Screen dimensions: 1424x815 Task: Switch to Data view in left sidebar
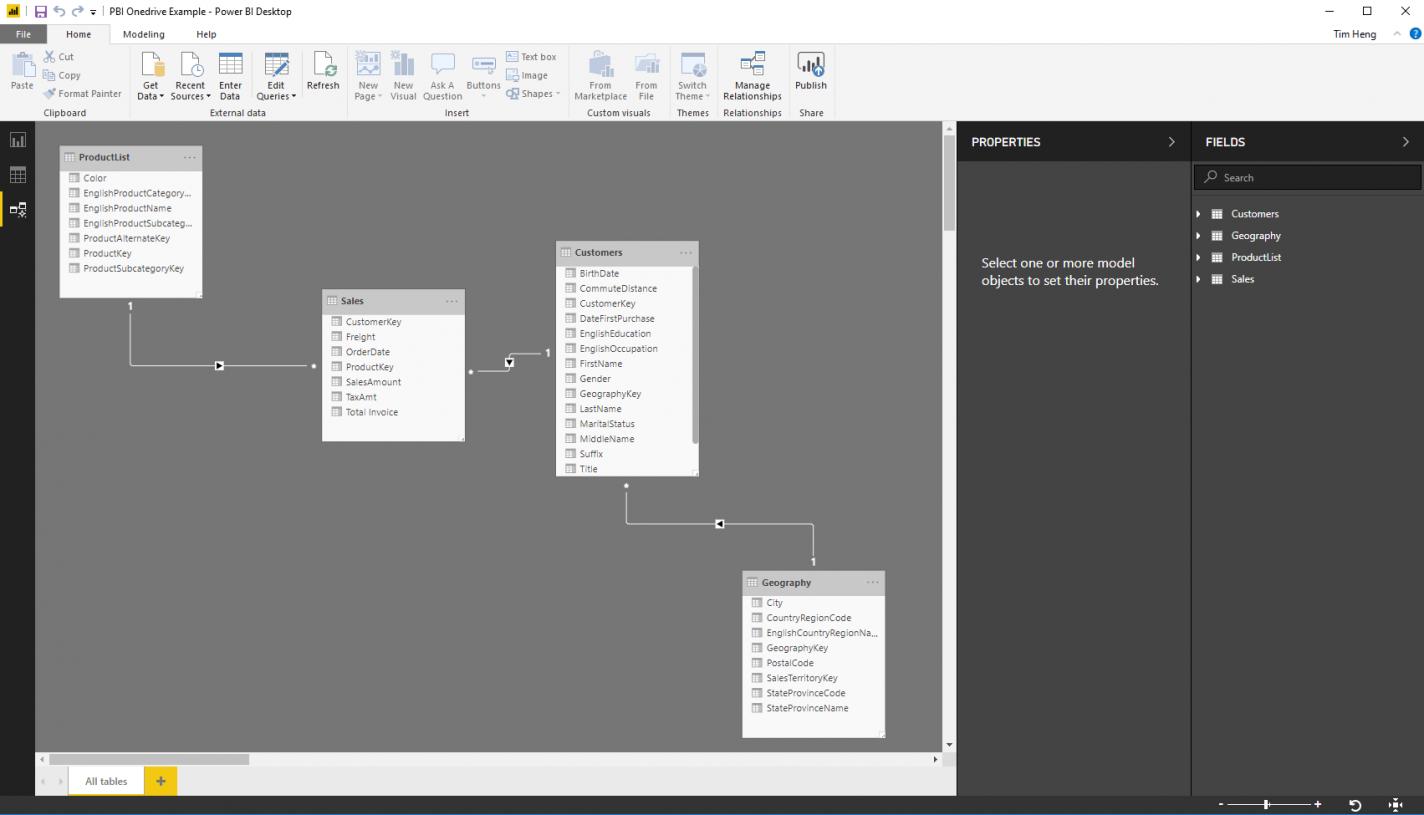[17, 175]
